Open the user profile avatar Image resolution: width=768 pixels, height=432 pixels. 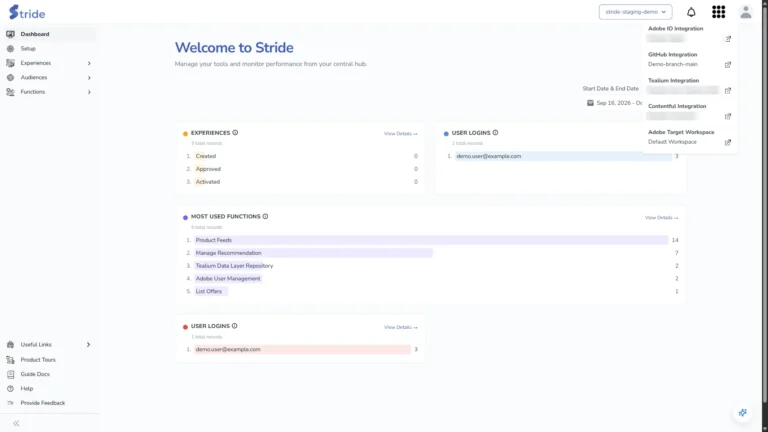[745, 12]
